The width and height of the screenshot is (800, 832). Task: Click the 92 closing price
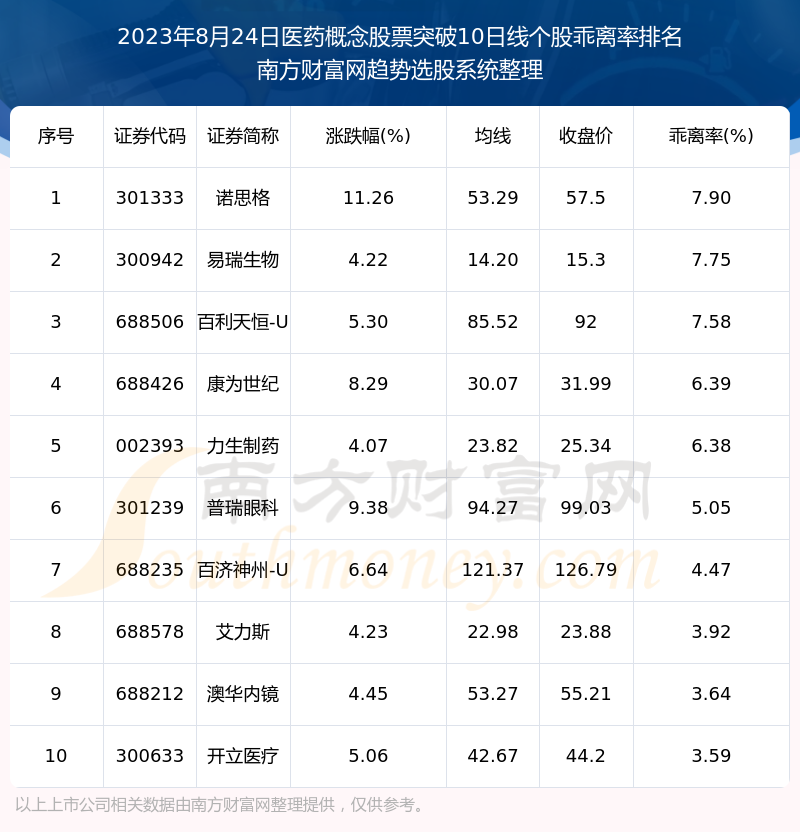(586, 322)
